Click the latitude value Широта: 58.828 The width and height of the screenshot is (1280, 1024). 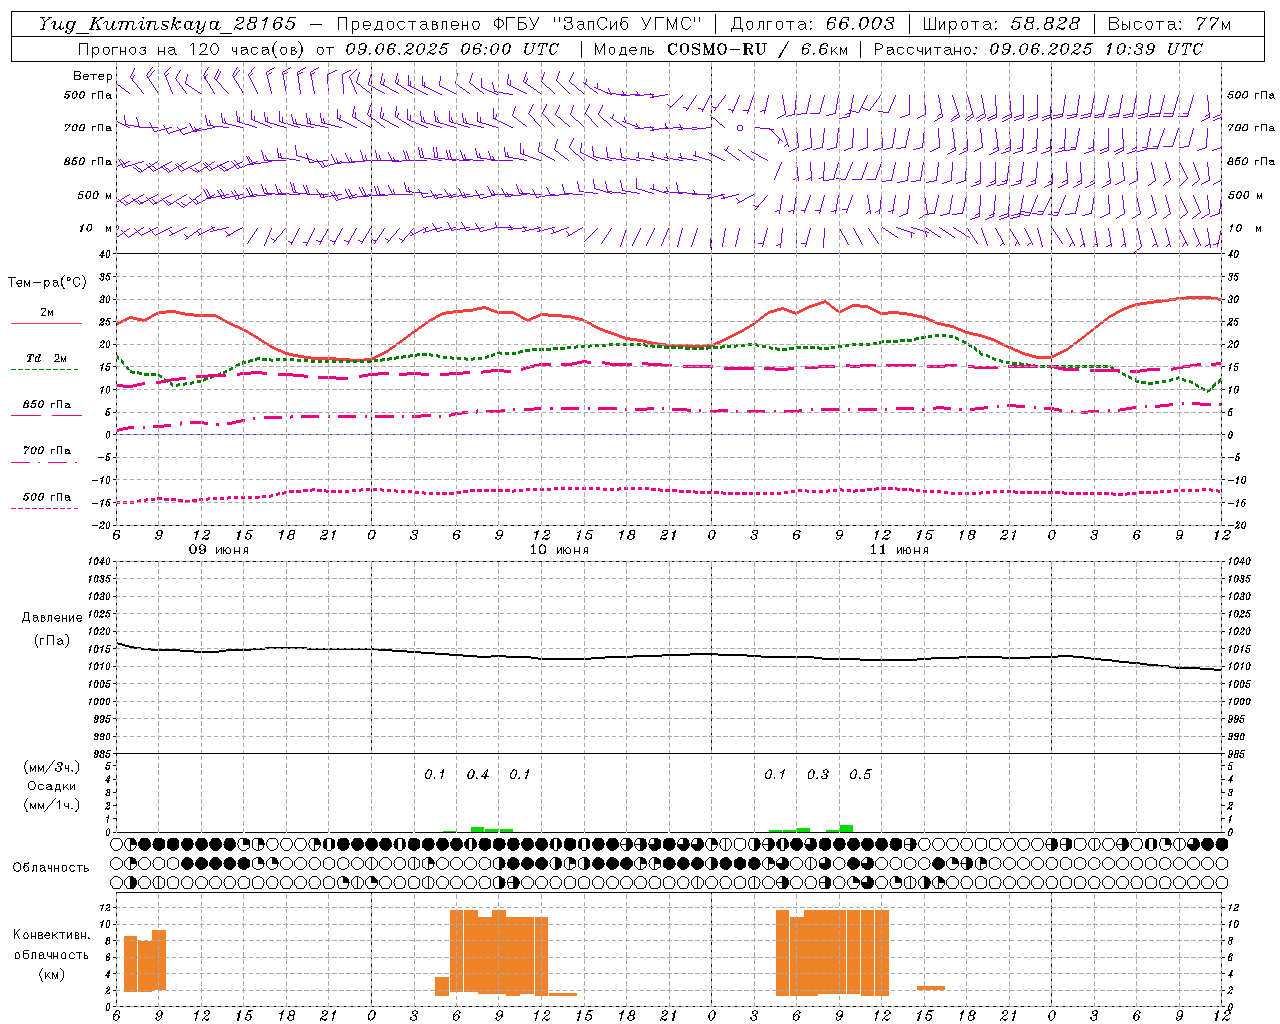pos(1001,24)
